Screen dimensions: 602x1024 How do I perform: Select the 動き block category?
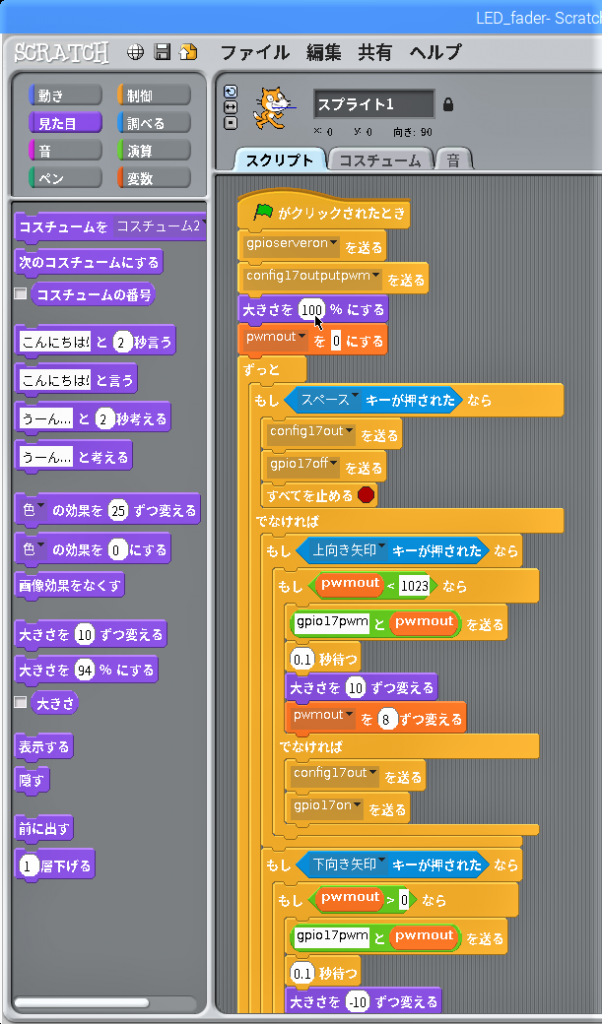tap(65, 95)
